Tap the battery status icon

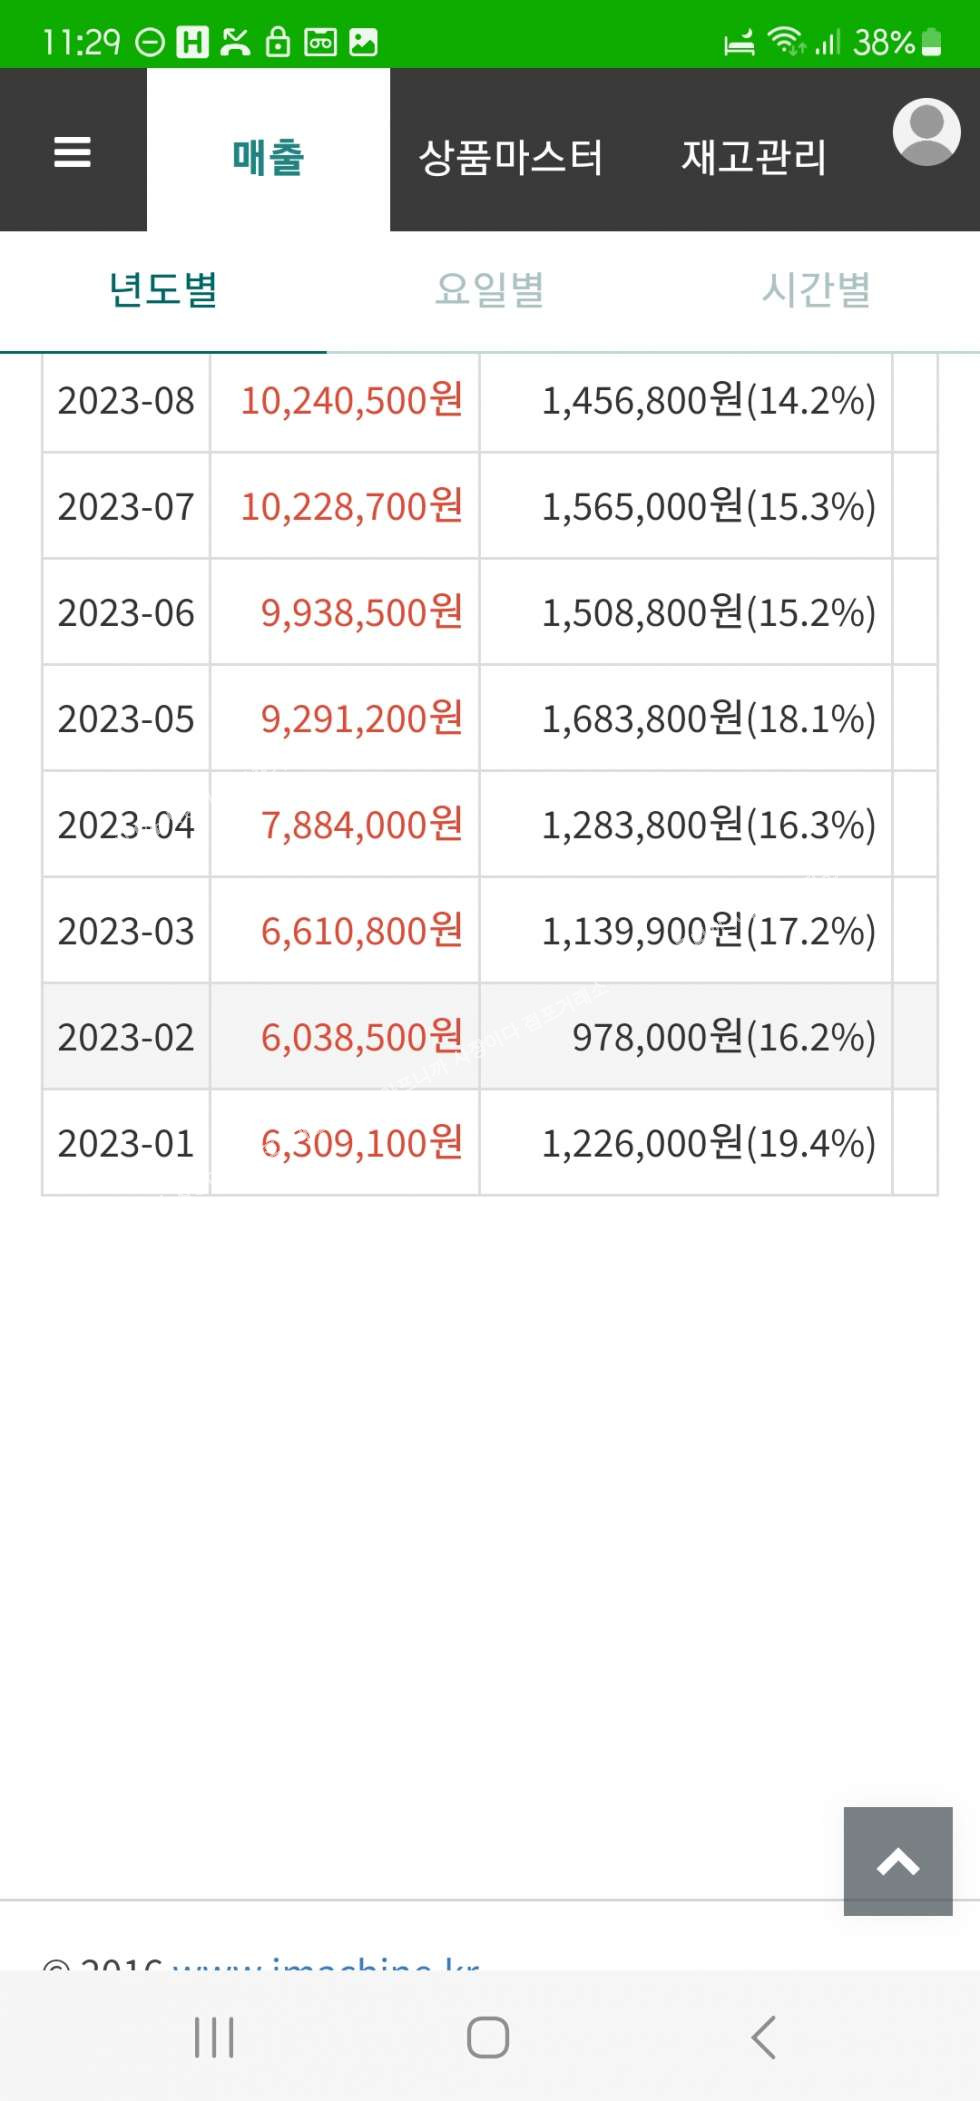click(x=931, y=42)
